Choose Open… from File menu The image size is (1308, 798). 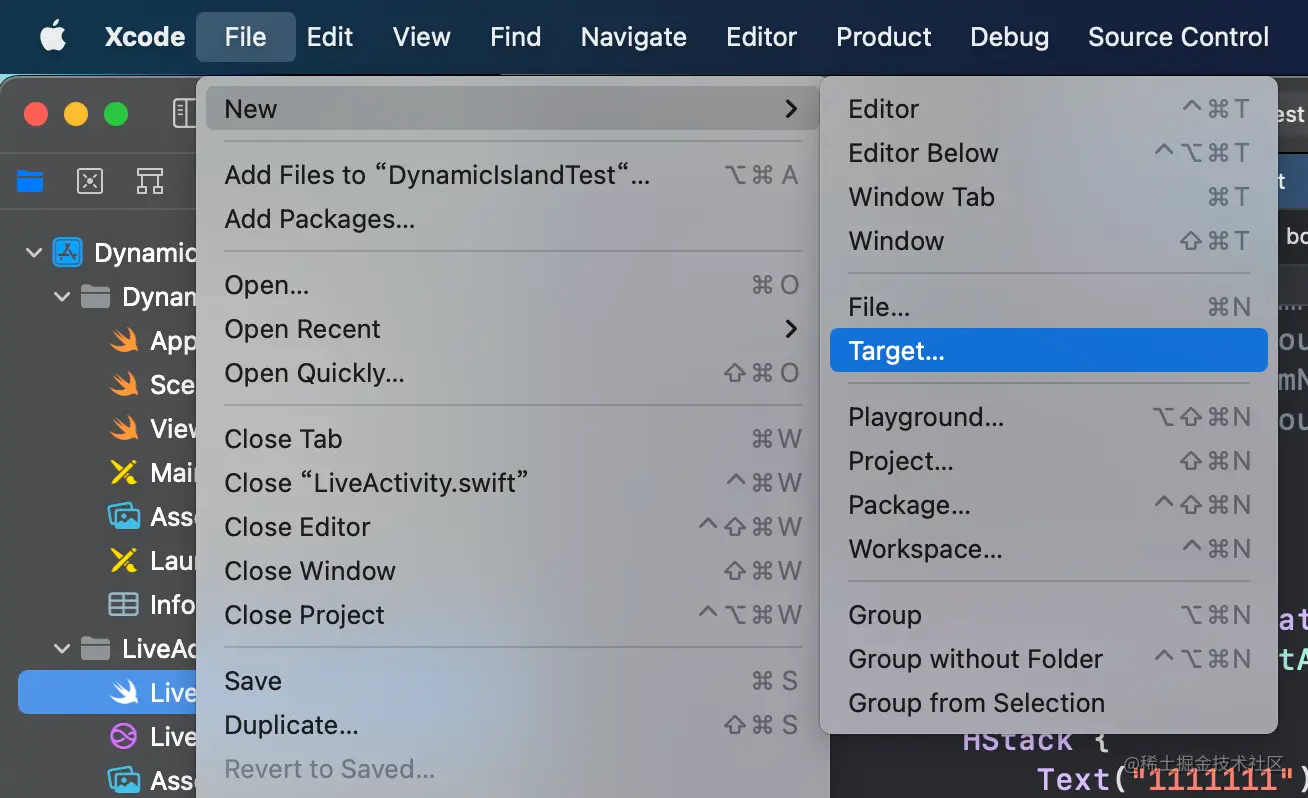pyautogui.click(x=512, y=285)
